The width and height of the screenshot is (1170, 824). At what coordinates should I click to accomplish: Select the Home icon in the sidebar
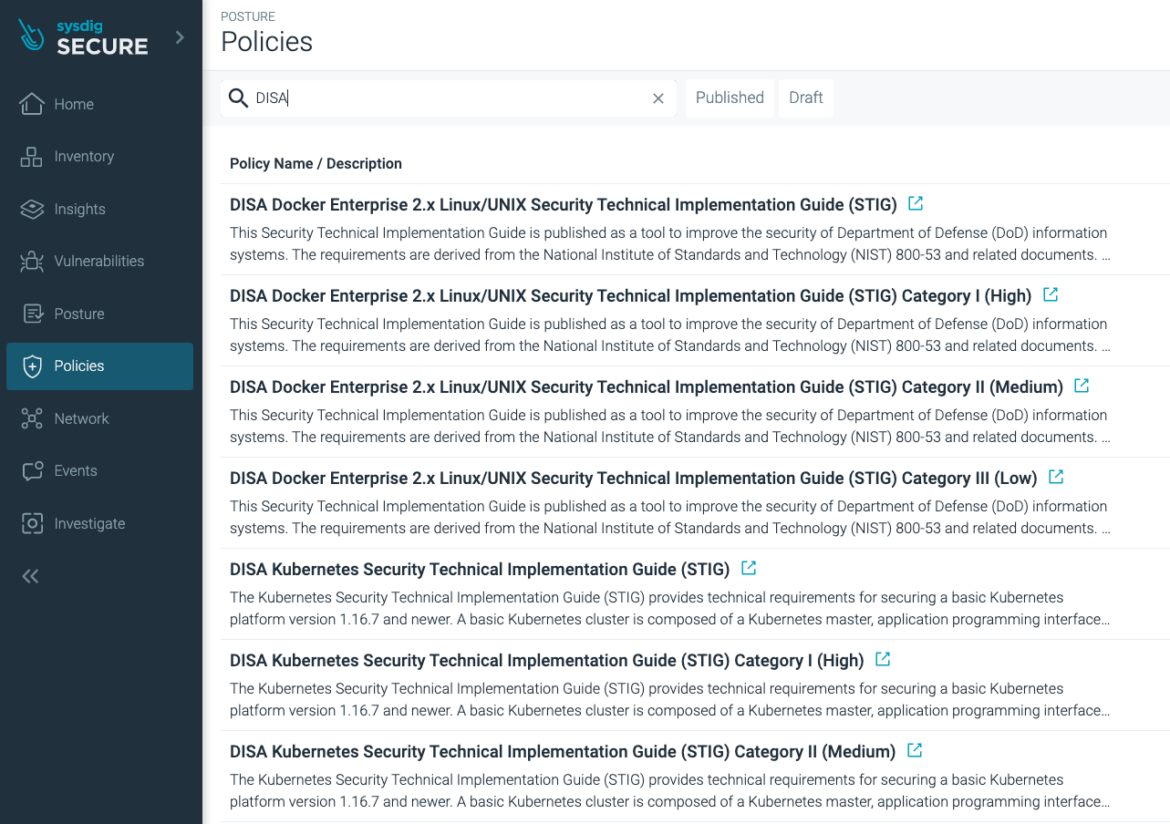click(34, 103)
